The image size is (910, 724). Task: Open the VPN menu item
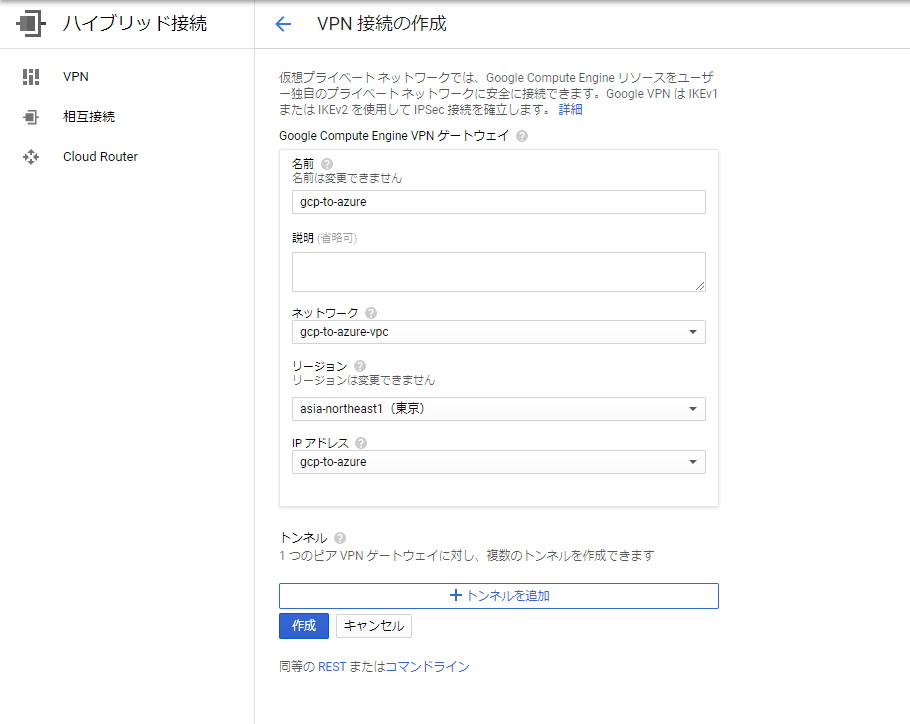click(x=76, y=77)
